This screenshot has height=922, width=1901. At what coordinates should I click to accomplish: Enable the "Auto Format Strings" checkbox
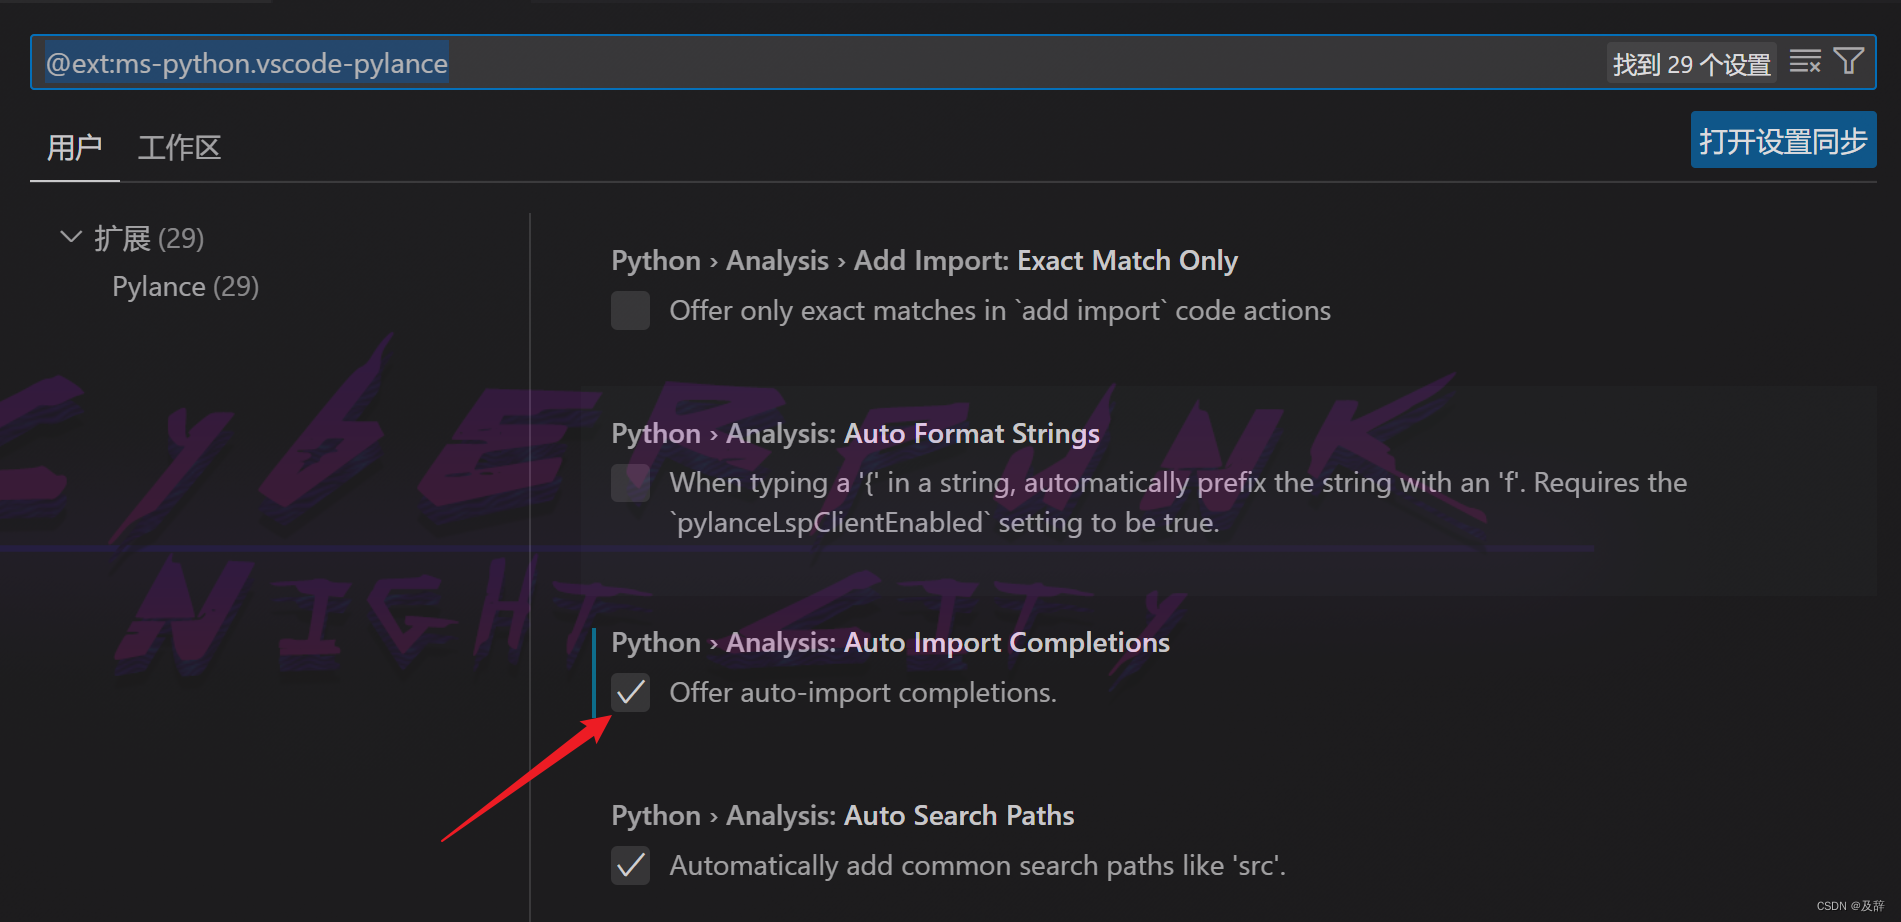[x=630, y=482]
